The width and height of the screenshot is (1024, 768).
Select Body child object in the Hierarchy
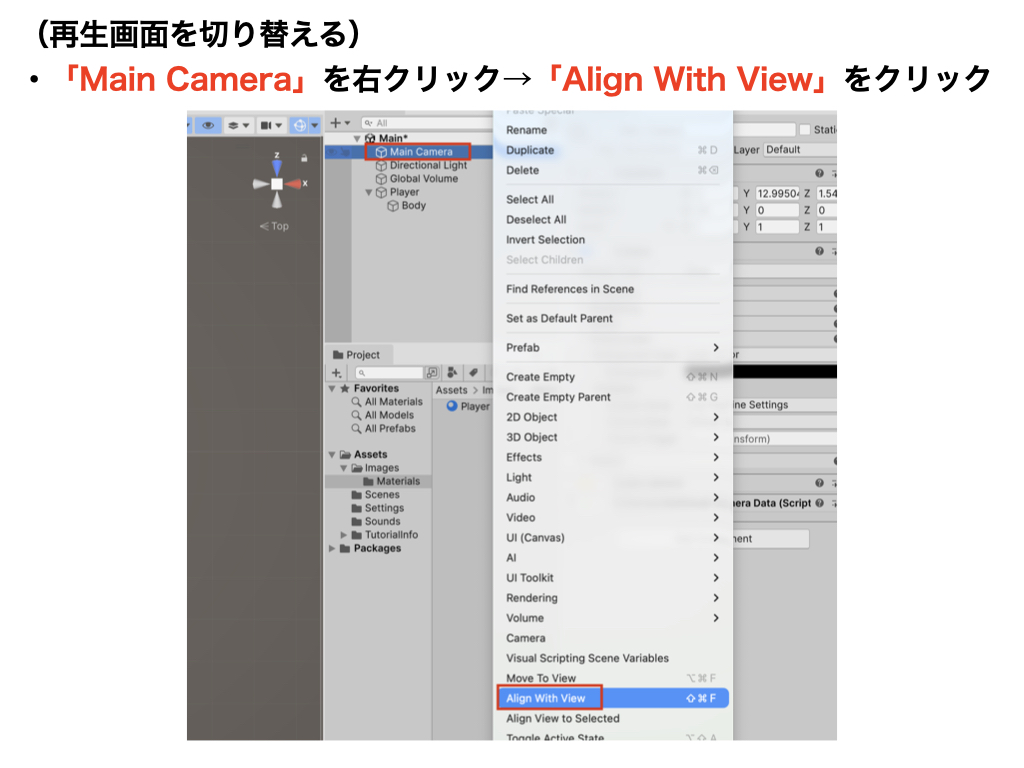click(x=413, y=205)
